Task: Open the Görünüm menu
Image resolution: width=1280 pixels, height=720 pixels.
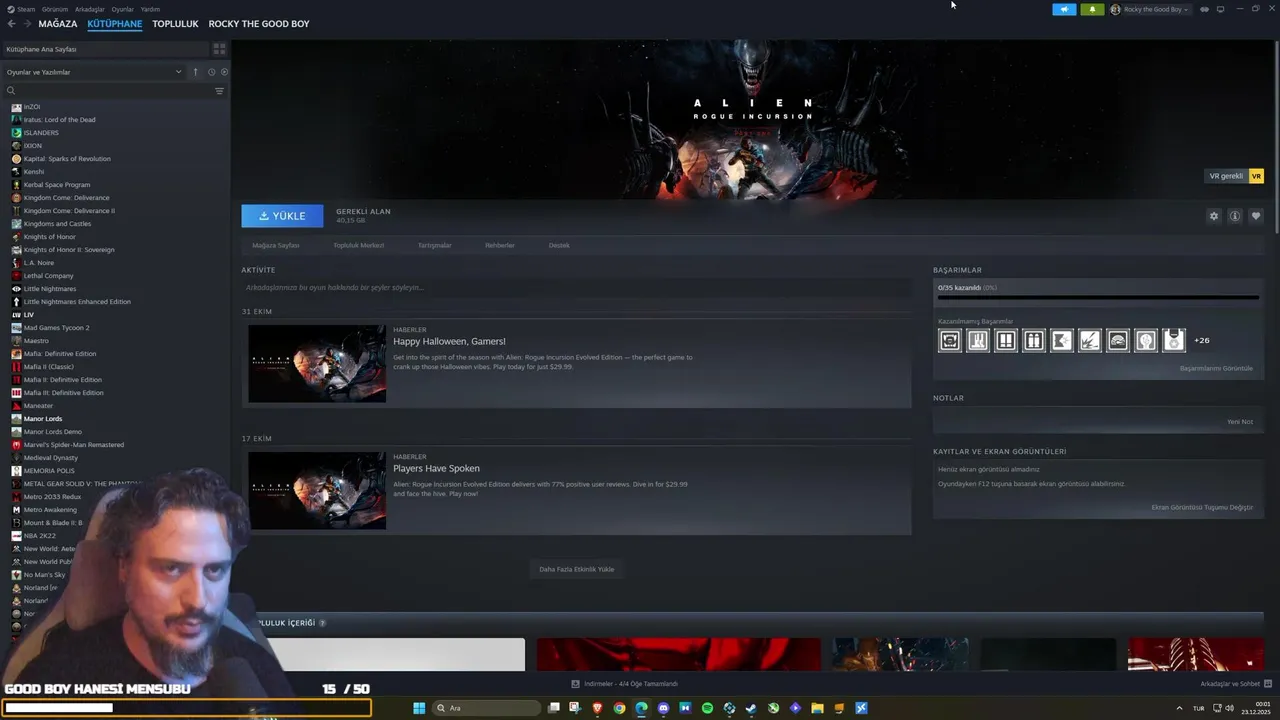Action: (55, 9)
